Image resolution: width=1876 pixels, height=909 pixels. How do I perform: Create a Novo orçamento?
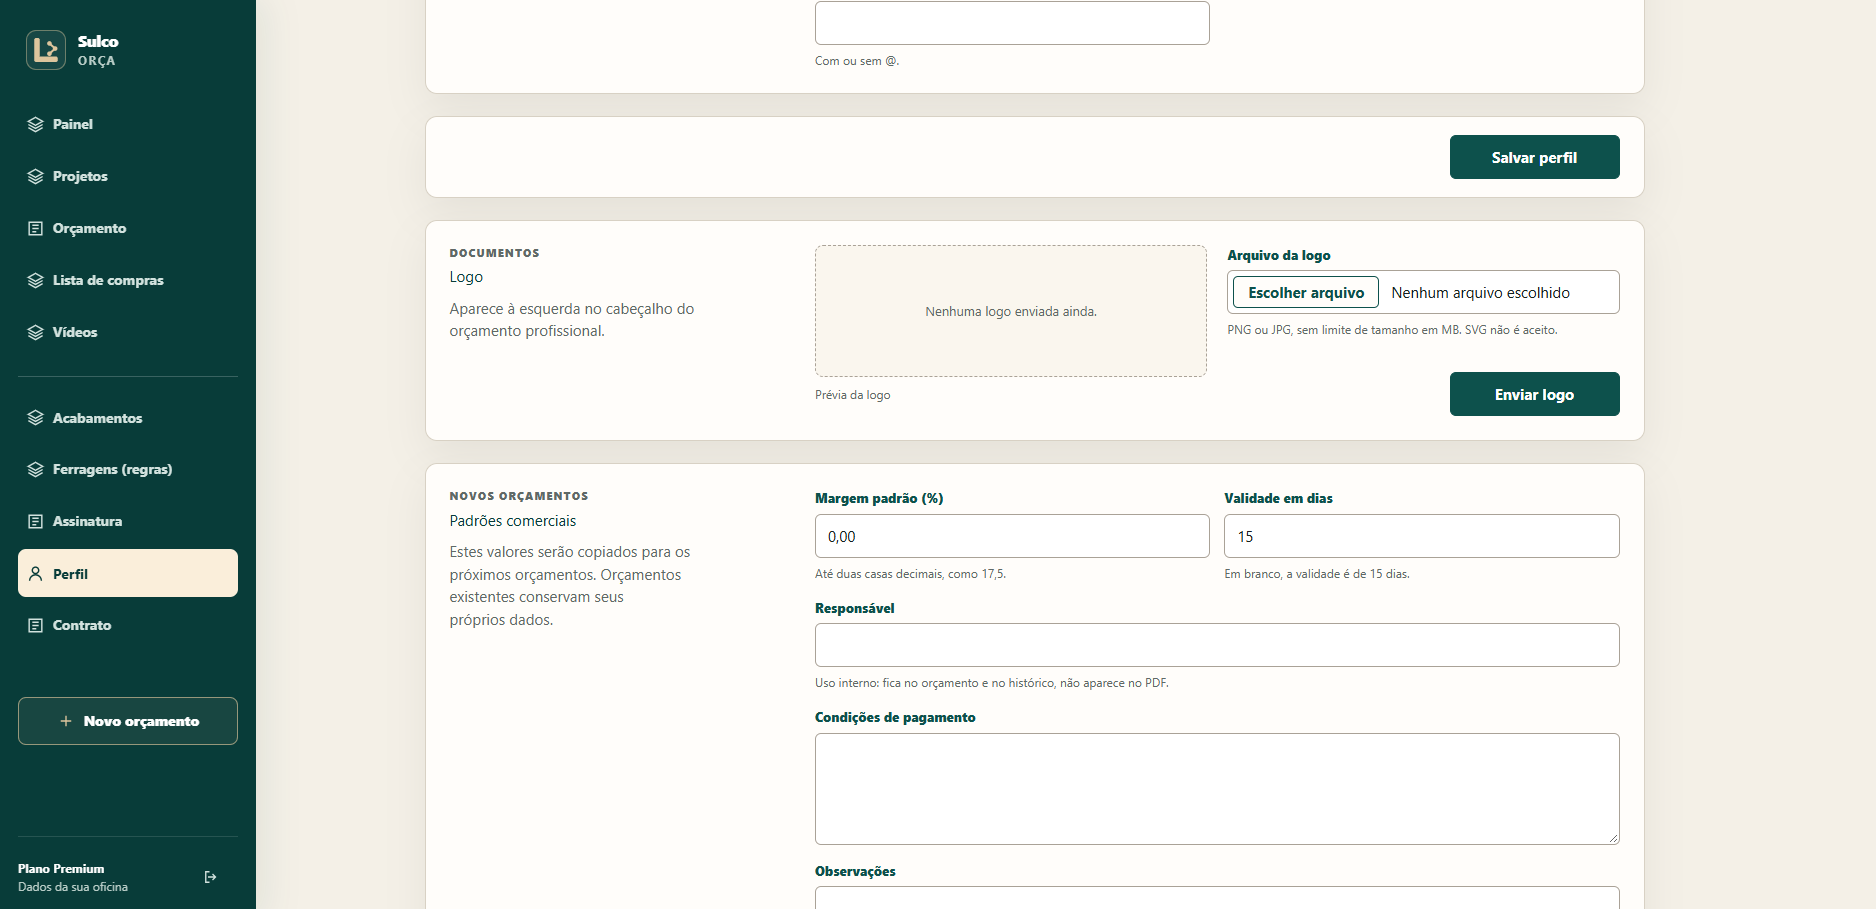click(128, 721)
